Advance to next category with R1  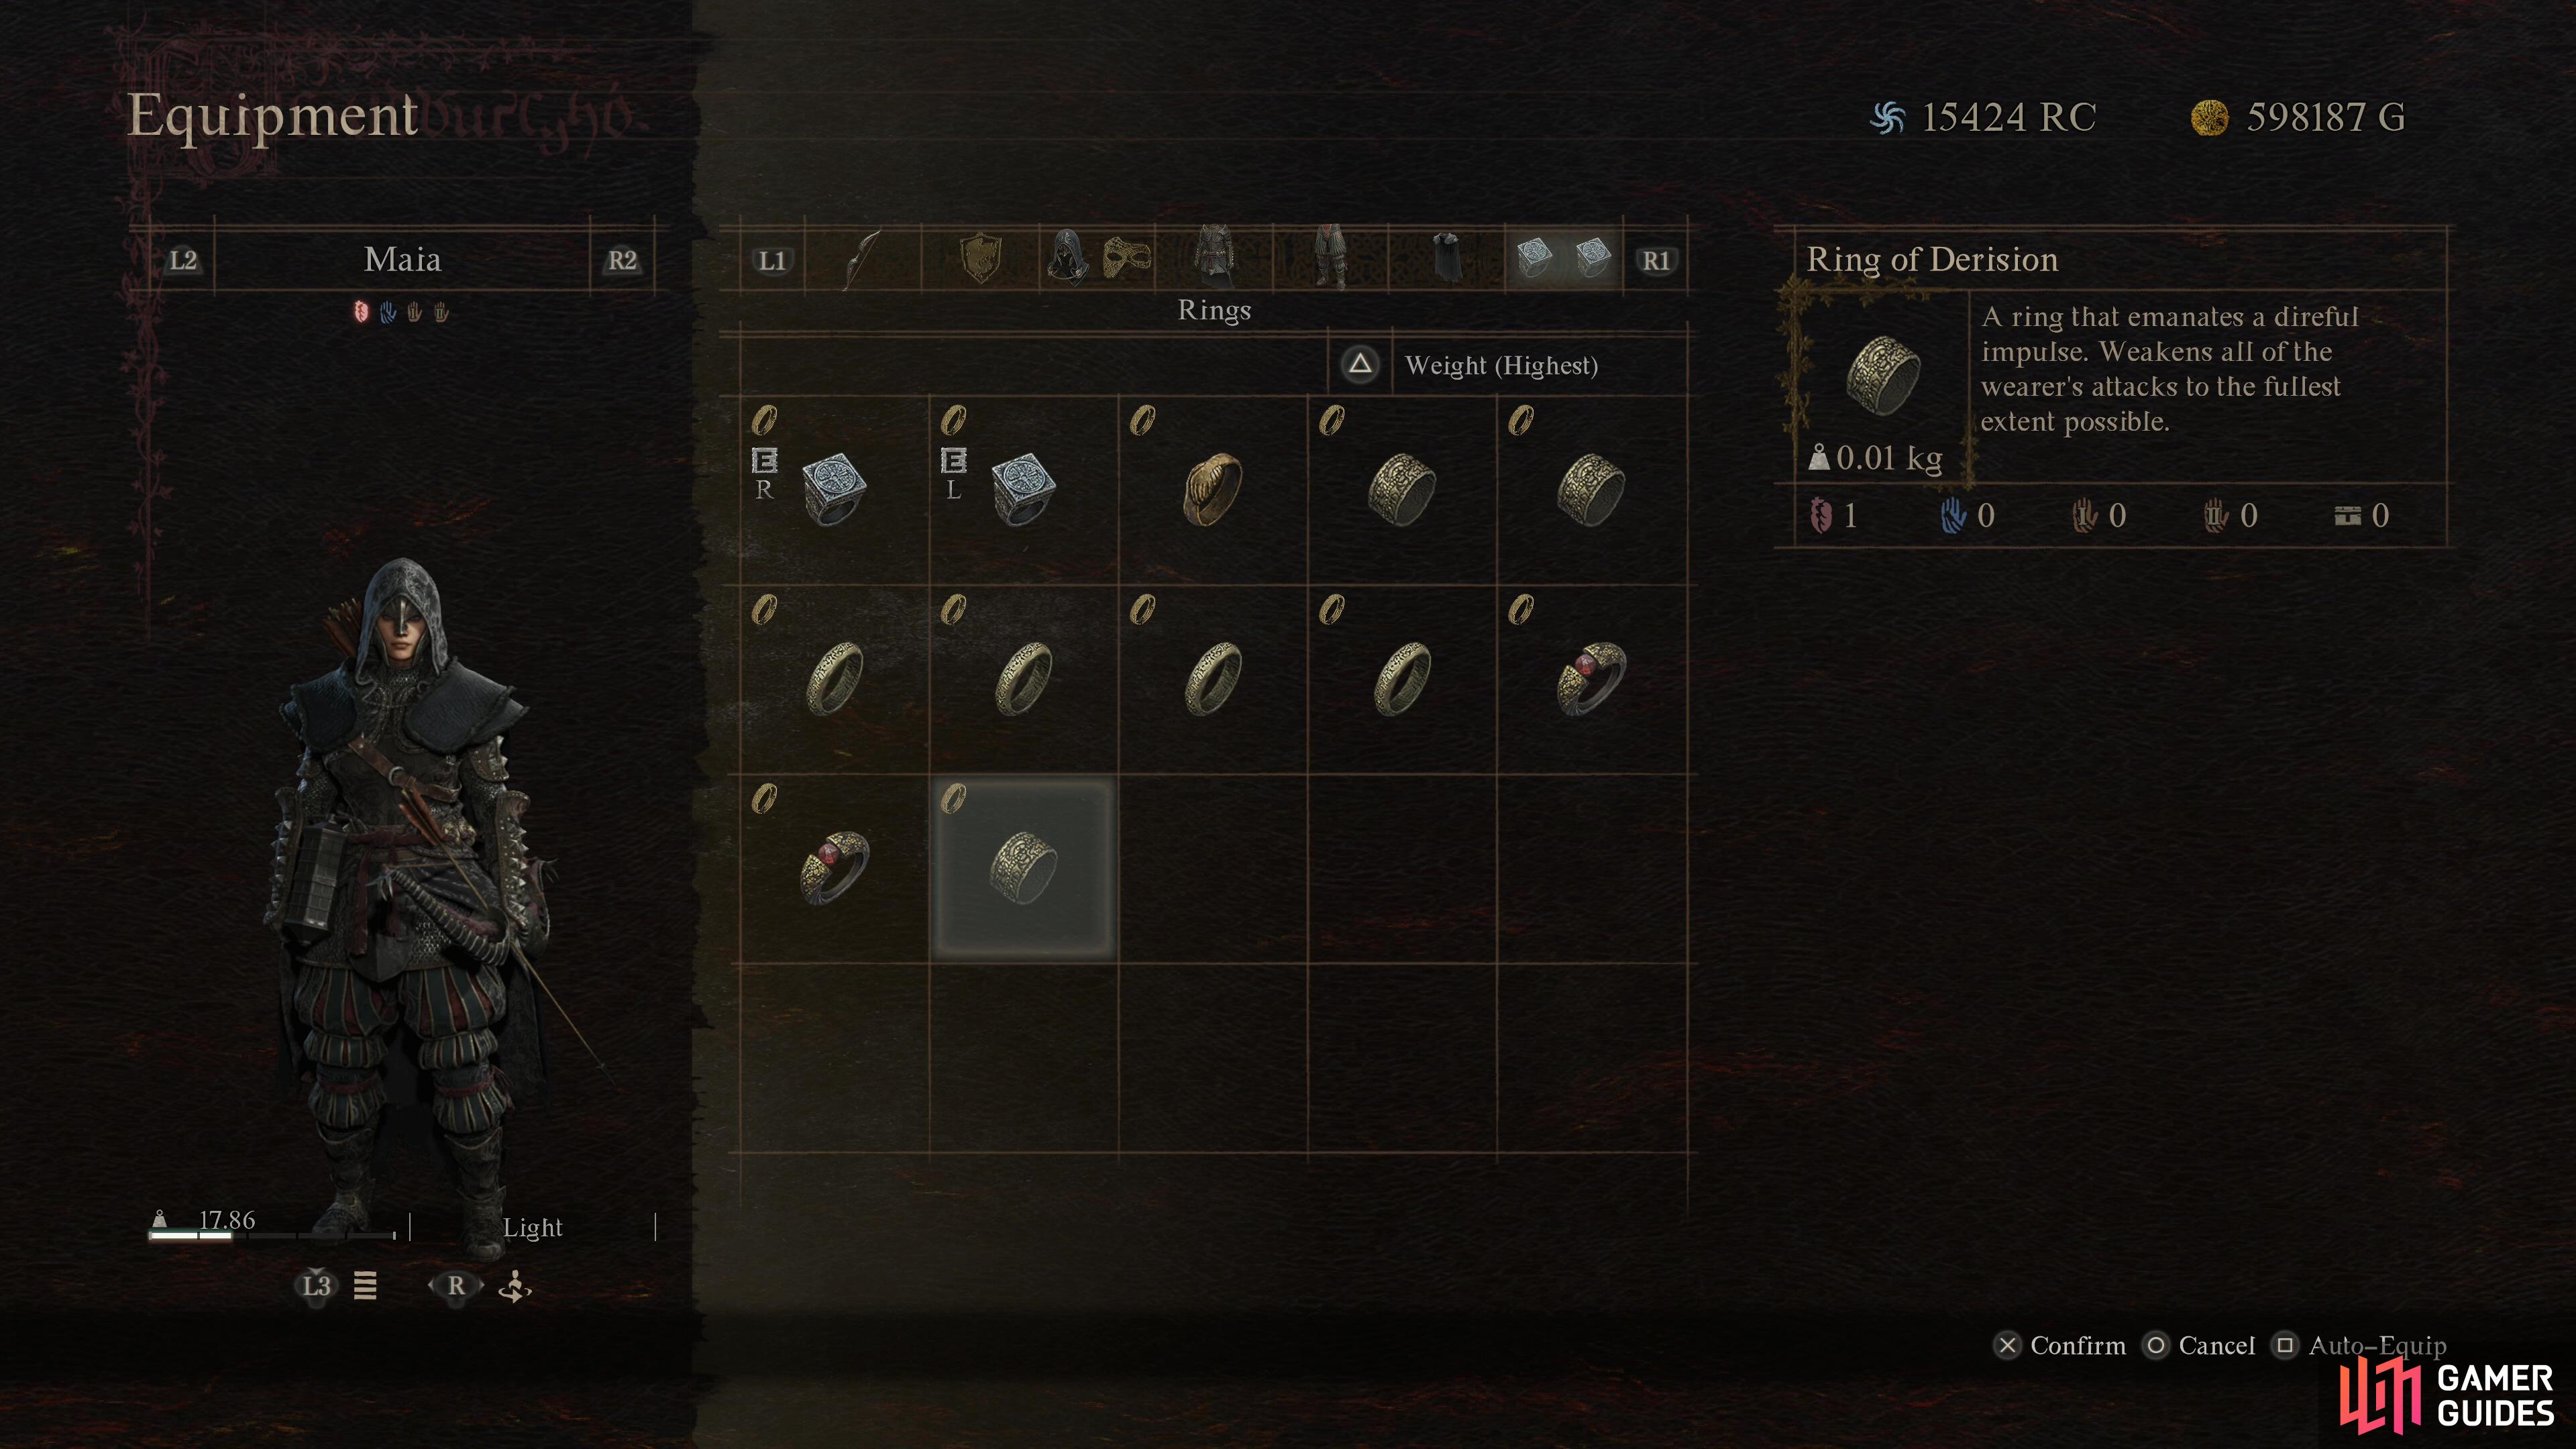coord(1656,261)
